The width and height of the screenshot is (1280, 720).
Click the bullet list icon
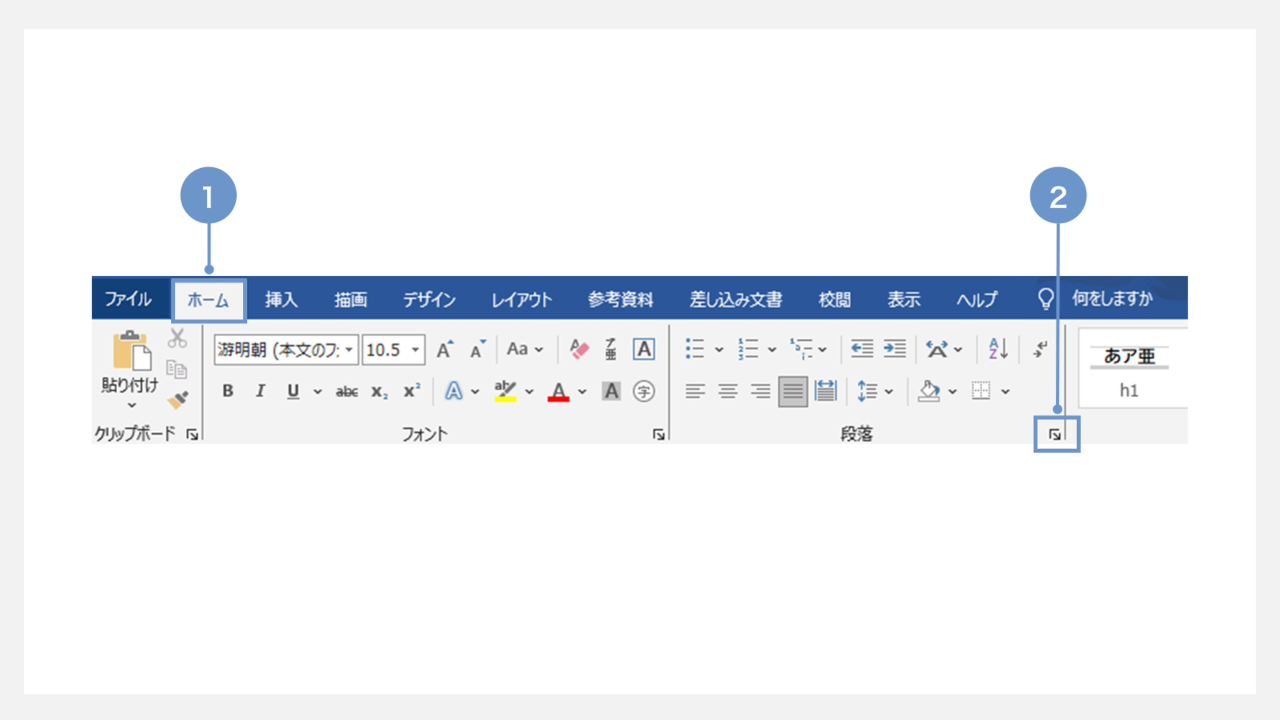point(695,349)
